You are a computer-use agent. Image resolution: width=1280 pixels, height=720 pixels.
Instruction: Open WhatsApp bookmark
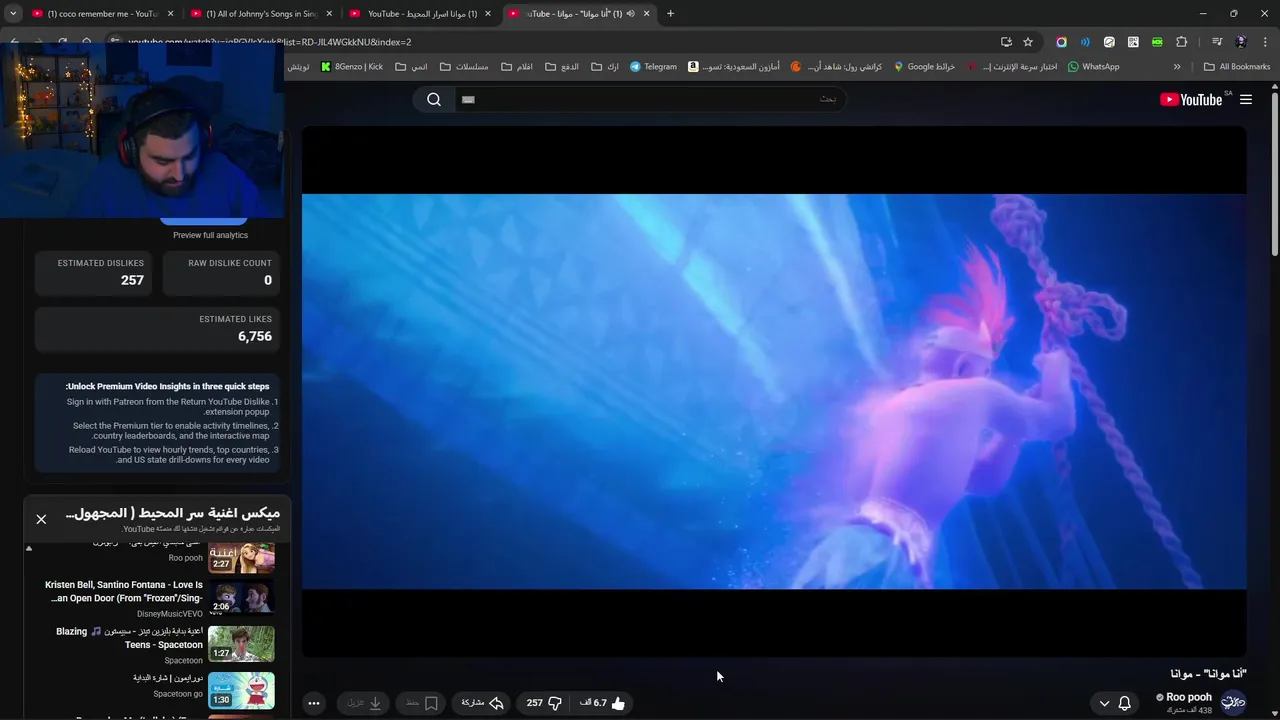click(1093, 67)
